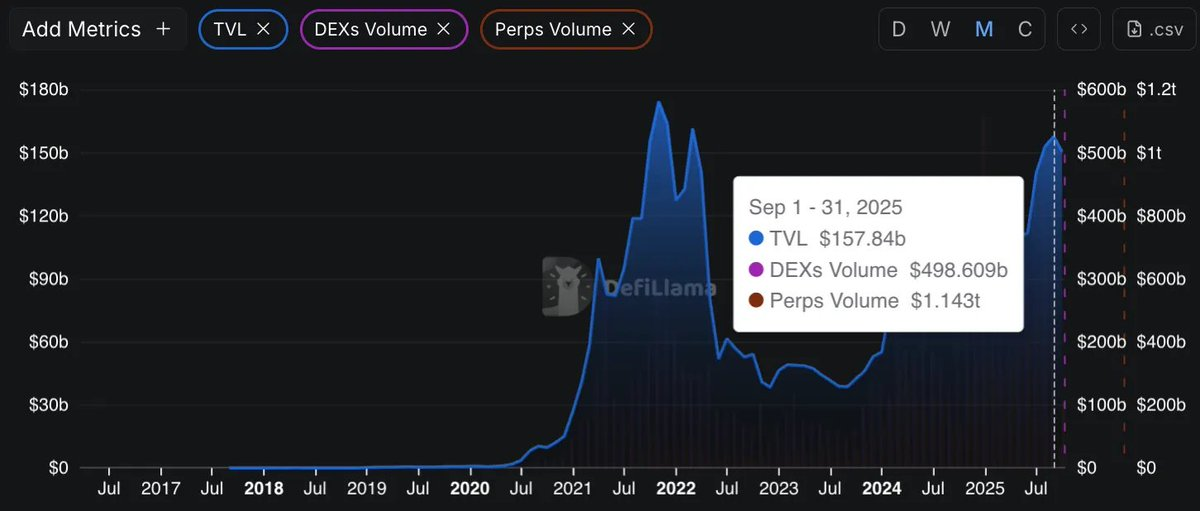Click the TVL peak of the chart line
The width and height of the screenshot is (1200, 511).
tap(659, 102)
